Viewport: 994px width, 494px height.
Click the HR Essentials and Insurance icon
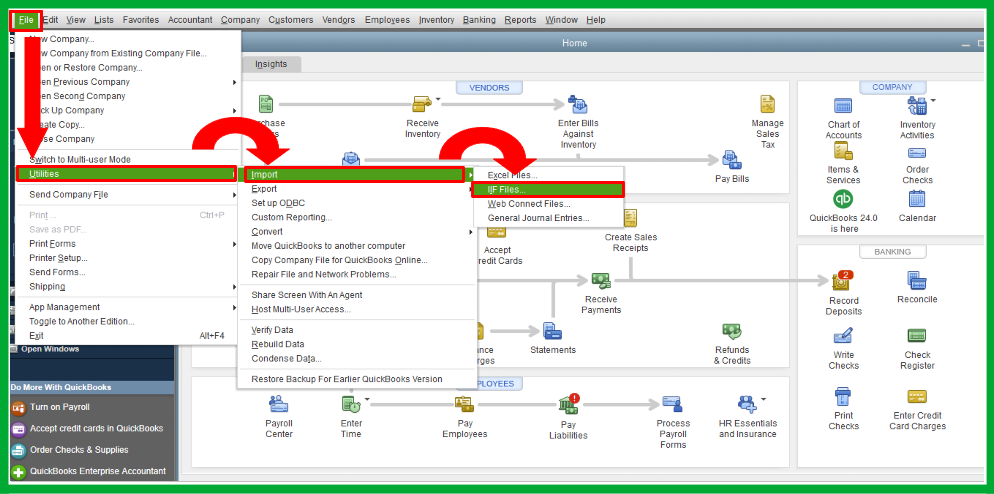[x=747, y=403]
